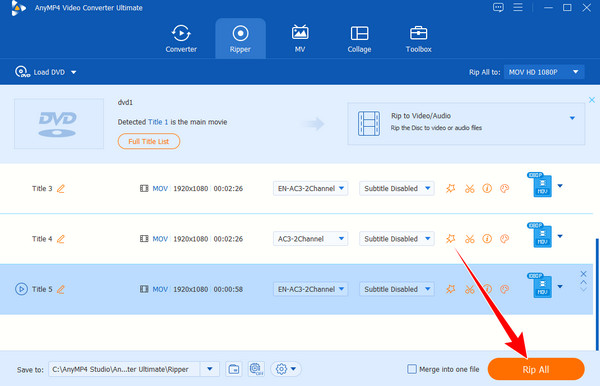Image resolution: width=600 pixels, height=386 pixels.
Task: Cut Title 4 with the scissors icon
Action: (470, 239)
